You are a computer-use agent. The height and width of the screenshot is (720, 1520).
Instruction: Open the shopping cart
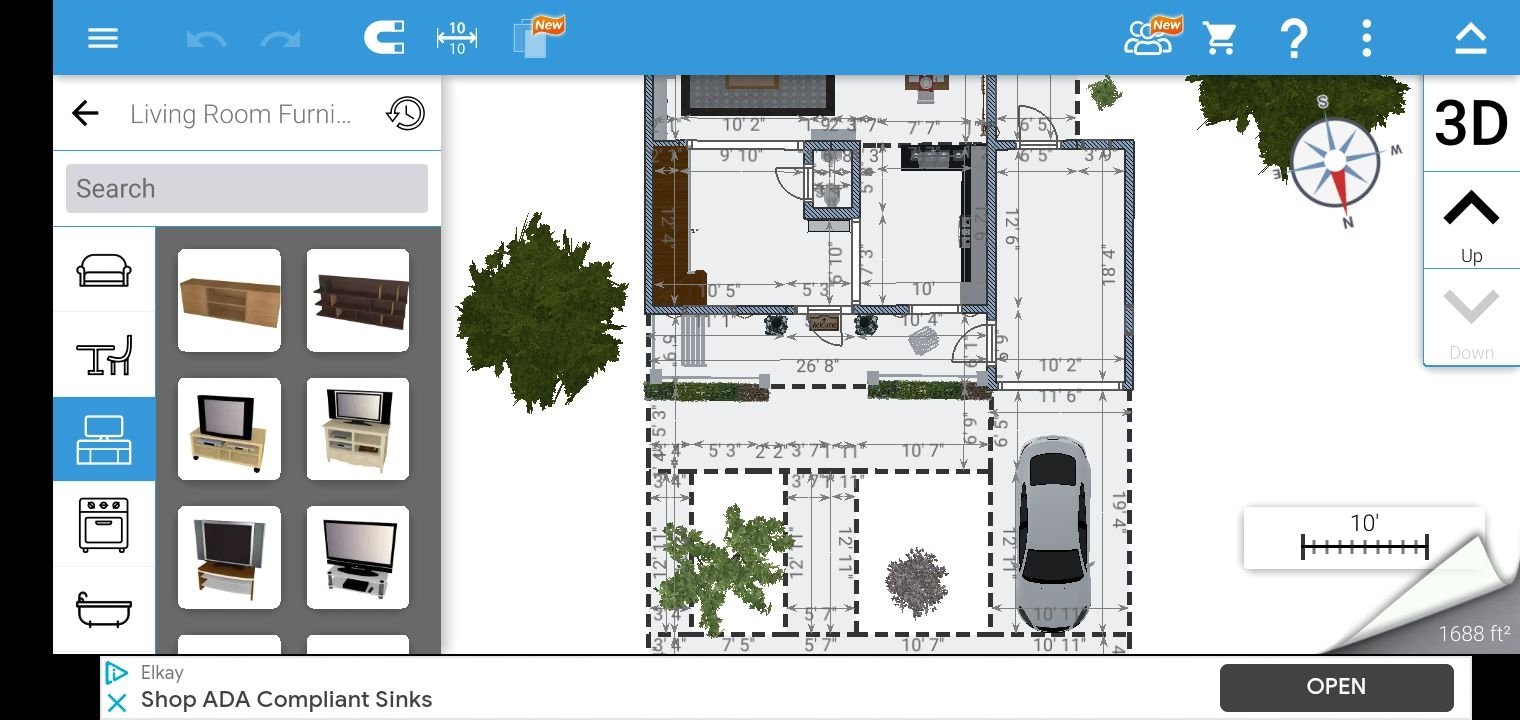pos(1220,37)
